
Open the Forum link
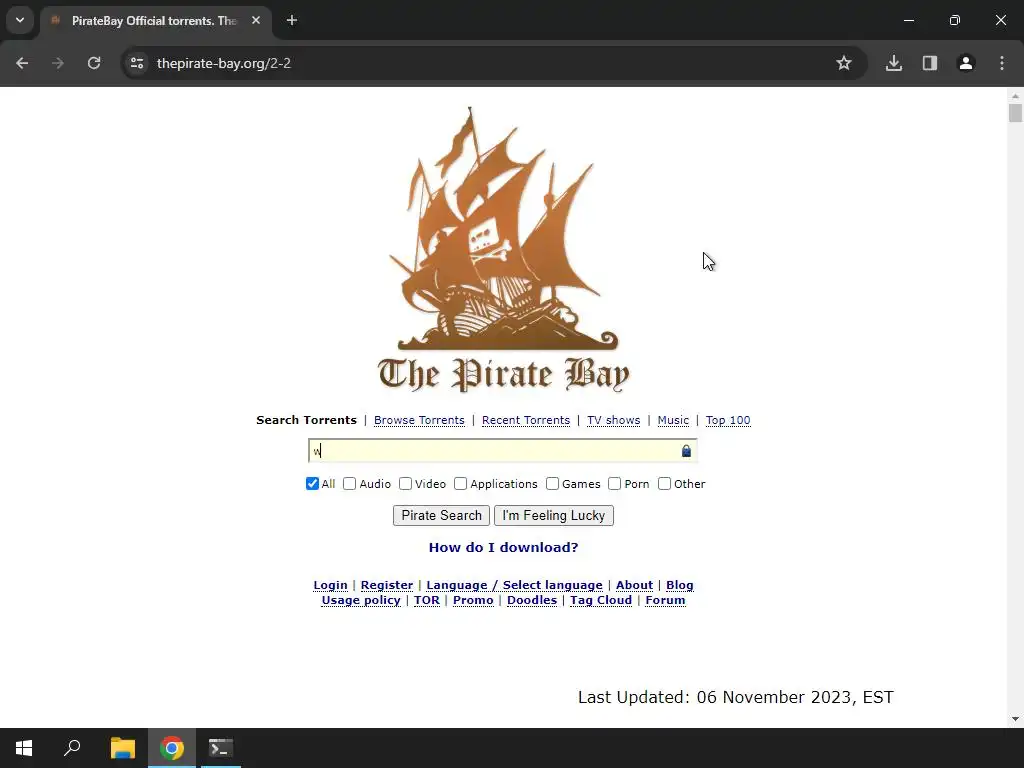tap(665, 600)
